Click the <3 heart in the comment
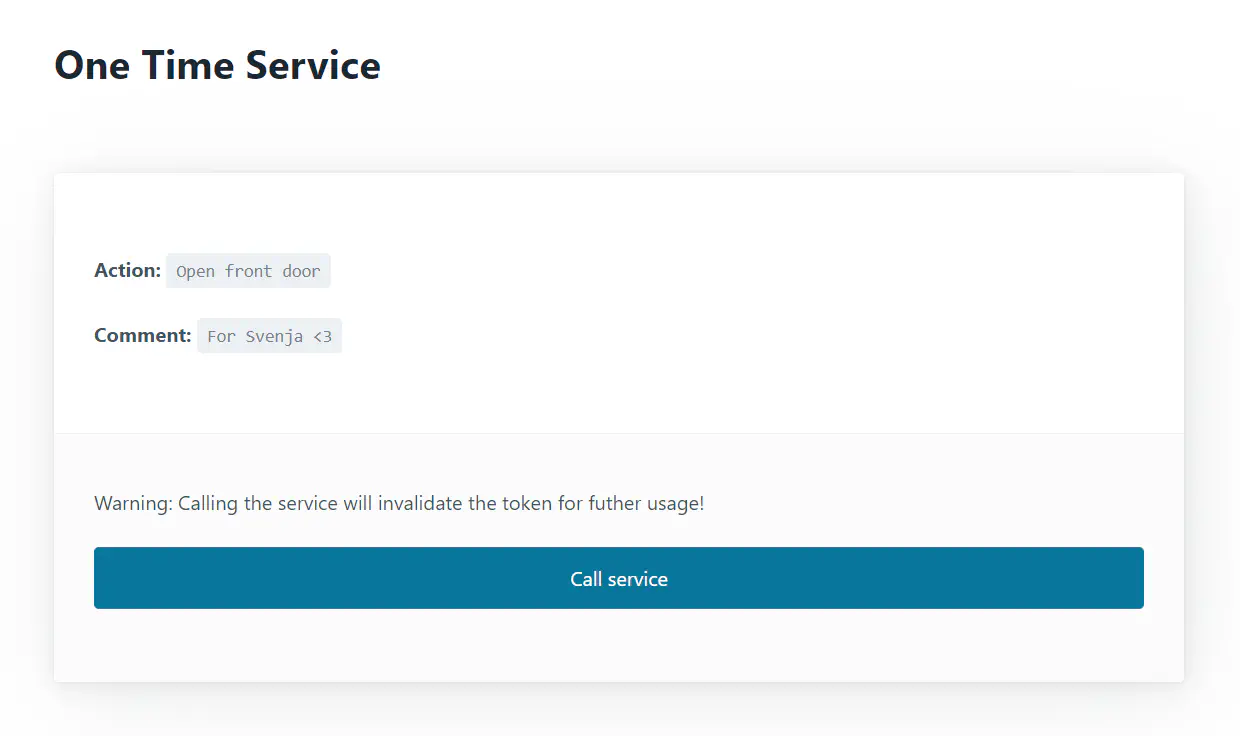The width and height of the screenshot is (1240, 736). (x=322, y=336)
